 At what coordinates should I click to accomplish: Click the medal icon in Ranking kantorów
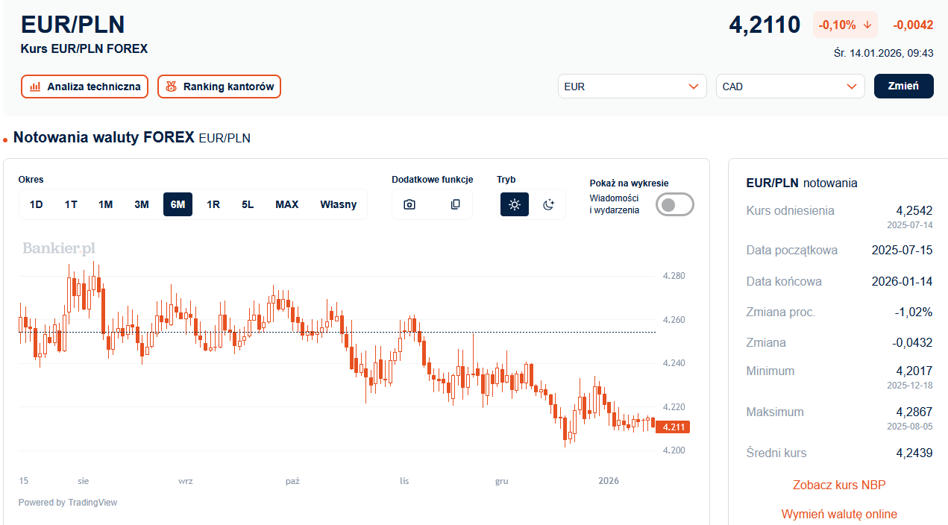point(171,87)
